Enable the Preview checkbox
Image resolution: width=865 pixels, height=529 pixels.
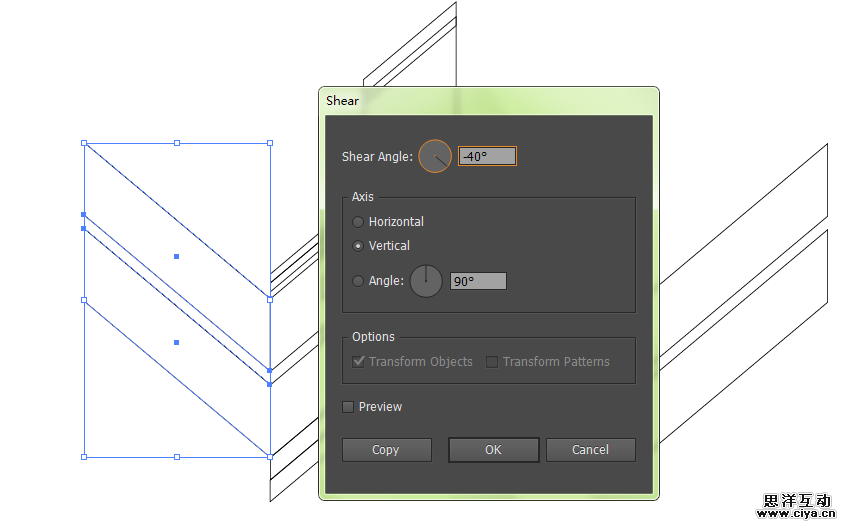point(348,407)
